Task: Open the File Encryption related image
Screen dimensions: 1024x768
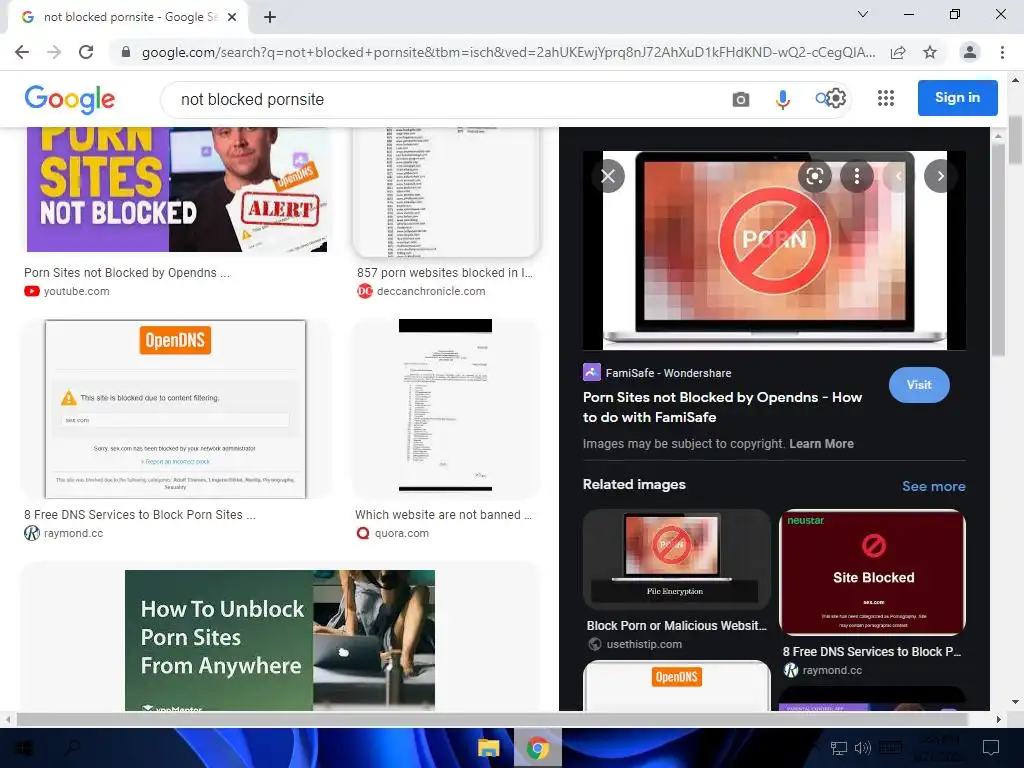Action: click(x=676, y=560)
